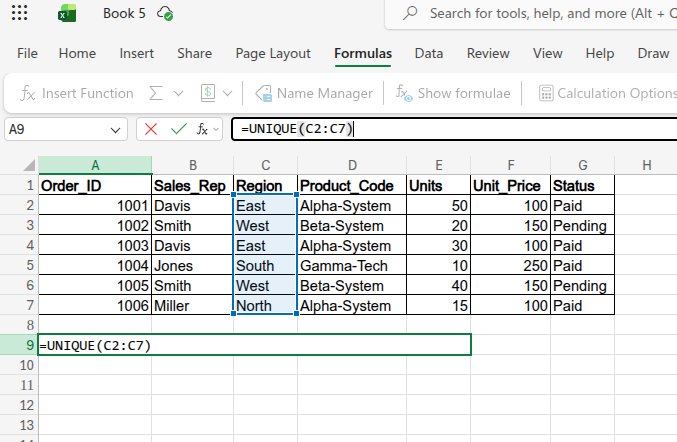Toggle Show formulae
The height and width of the screenshot is (442, 677).
(453, 93)
